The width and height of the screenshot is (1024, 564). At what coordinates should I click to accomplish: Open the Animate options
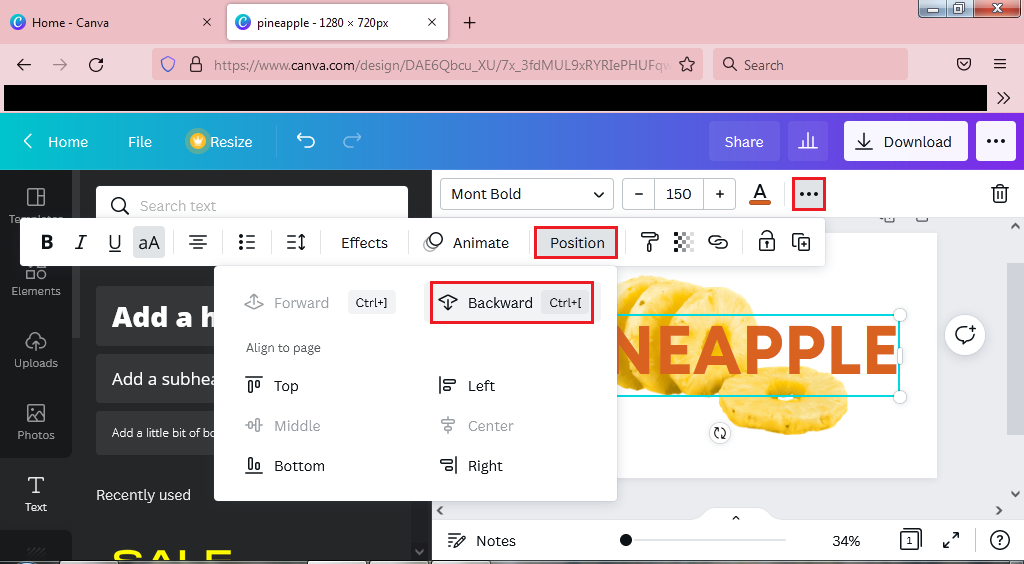coord(466,243)
